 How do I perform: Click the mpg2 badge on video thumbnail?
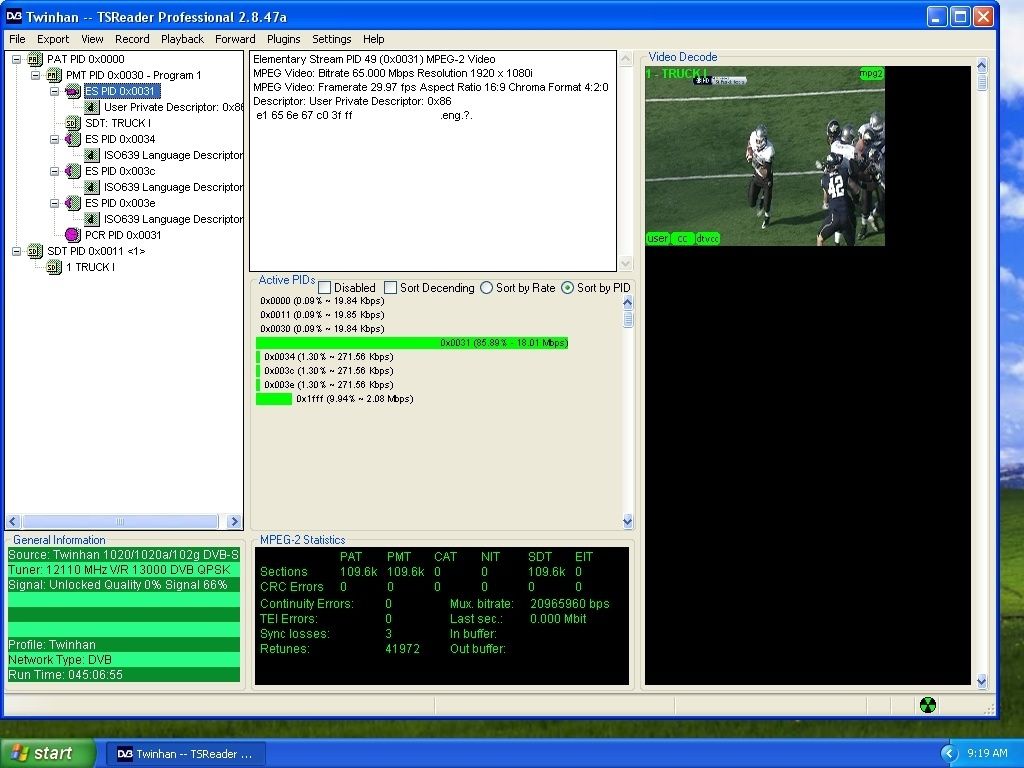871,73
